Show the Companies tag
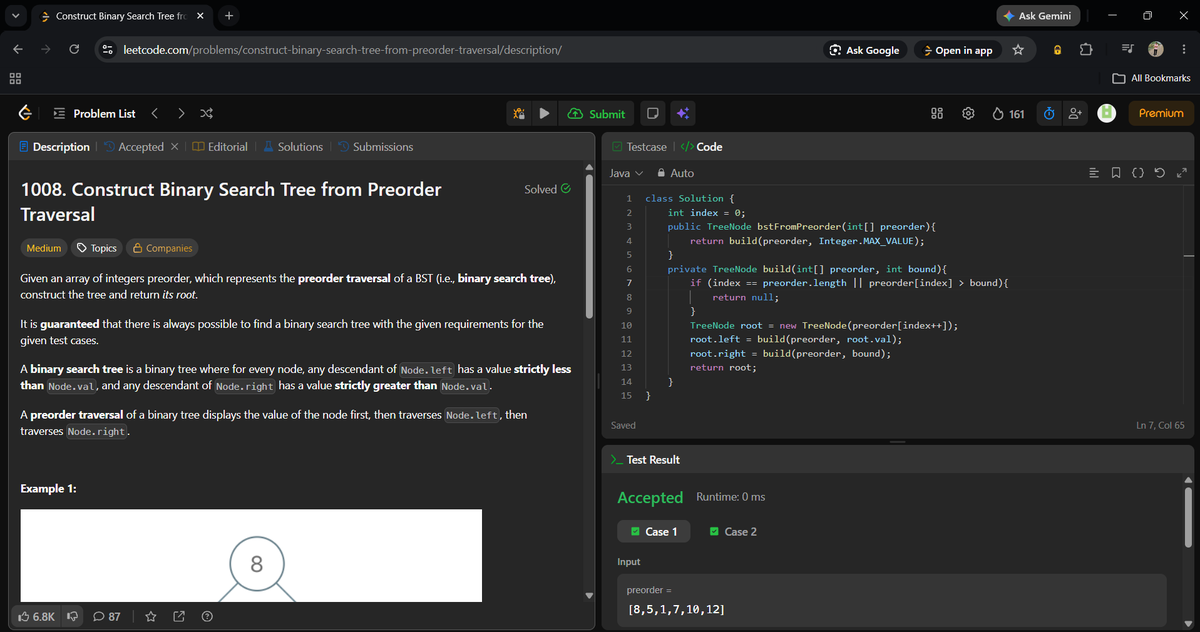The image size is (1200, 632). point(162,248)
